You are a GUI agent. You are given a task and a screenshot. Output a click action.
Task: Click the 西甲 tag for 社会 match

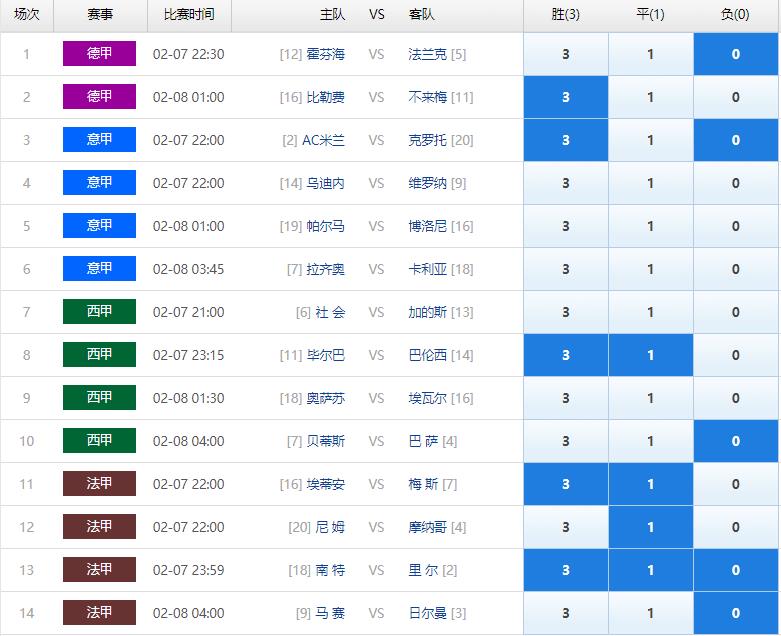(x=99, y=312)
